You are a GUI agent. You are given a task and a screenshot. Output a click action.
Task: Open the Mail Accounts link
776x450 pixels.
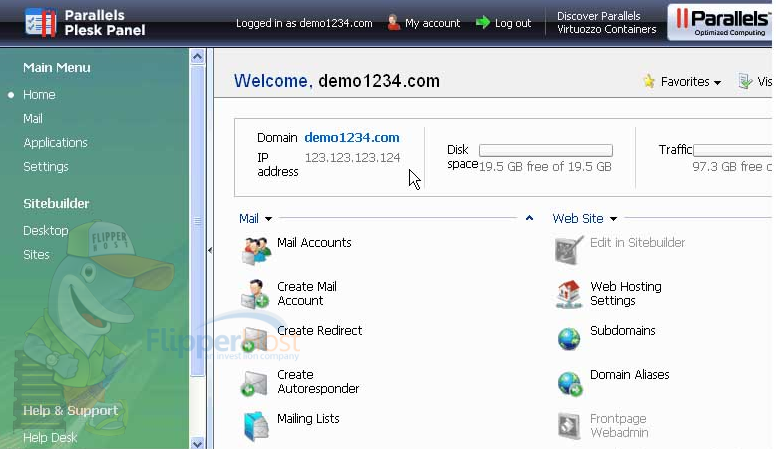point(314,243)
